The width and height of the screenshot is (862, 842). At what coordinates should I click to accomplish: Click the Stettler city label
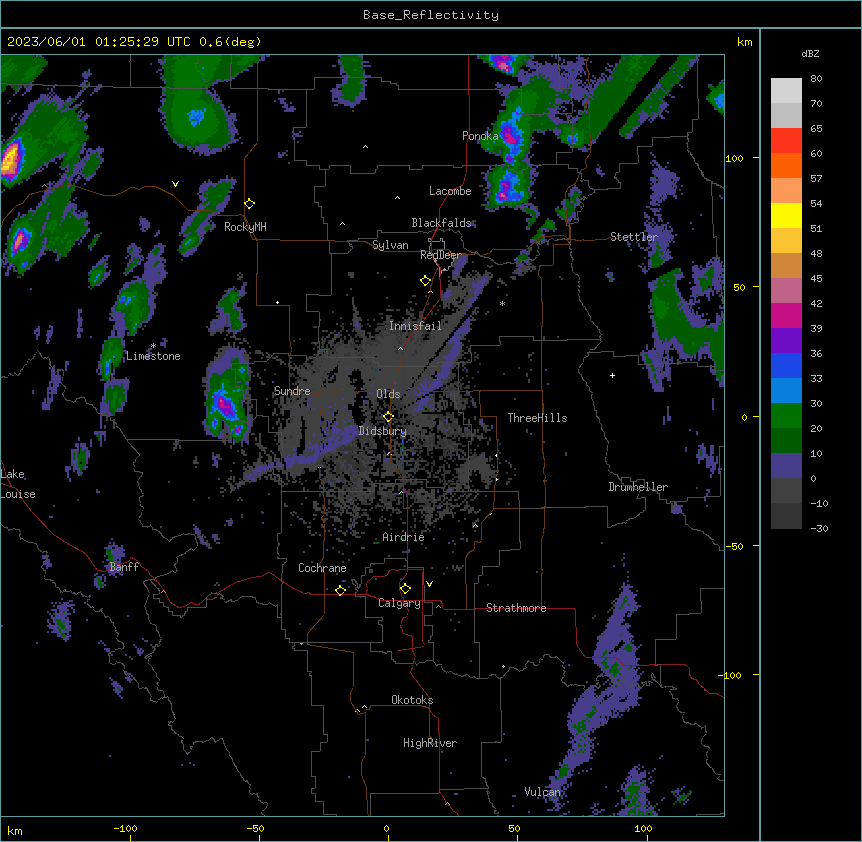coord(634,237)
